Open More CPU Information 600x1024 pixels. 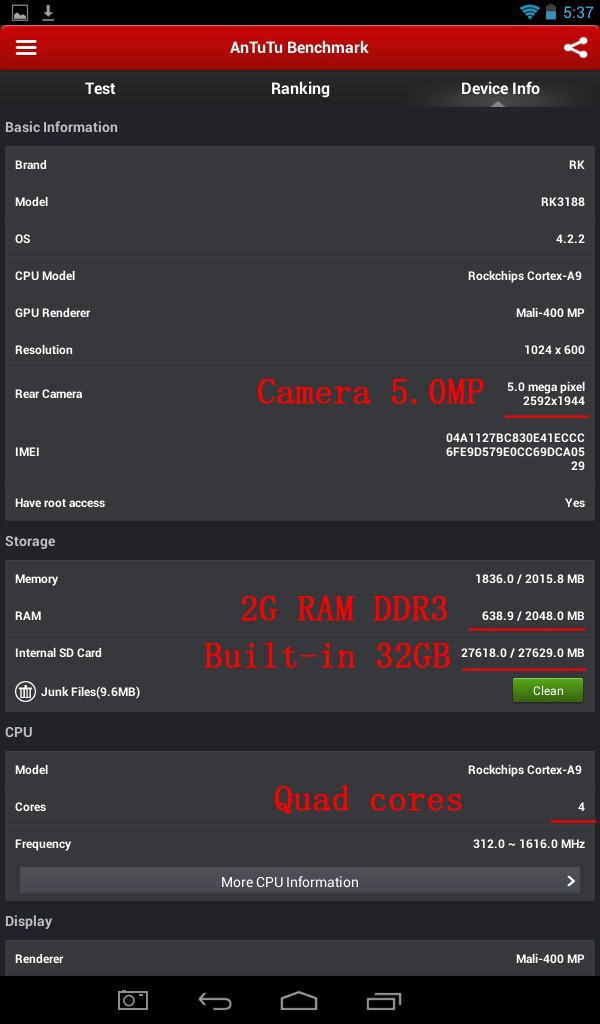(x=300, y=881)
